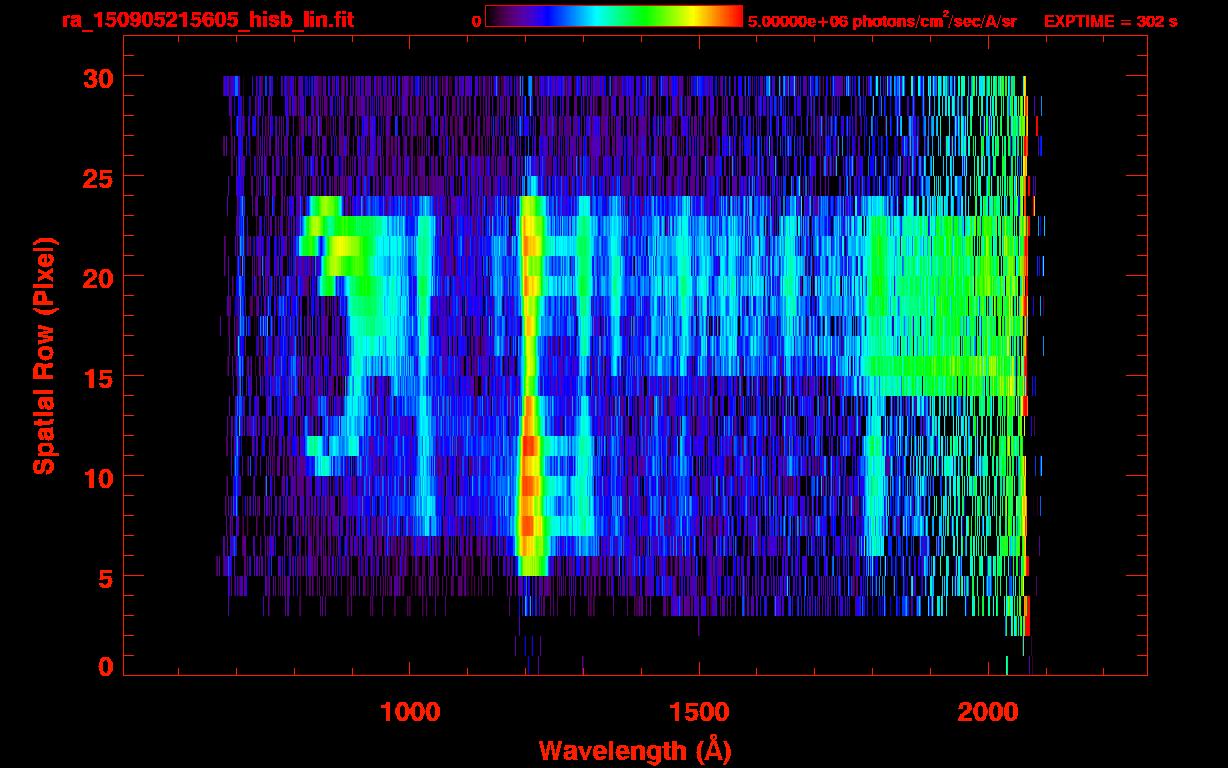Click the Spatial Row (Pixel) axis label
Viewport: 1228px width, 768px height.
44,356
